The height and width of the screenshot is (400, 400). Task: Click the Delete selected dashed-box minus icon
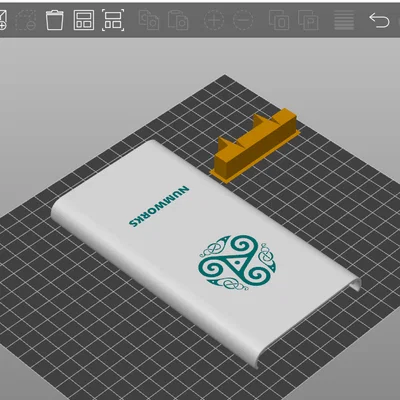[x=26, y=20]
